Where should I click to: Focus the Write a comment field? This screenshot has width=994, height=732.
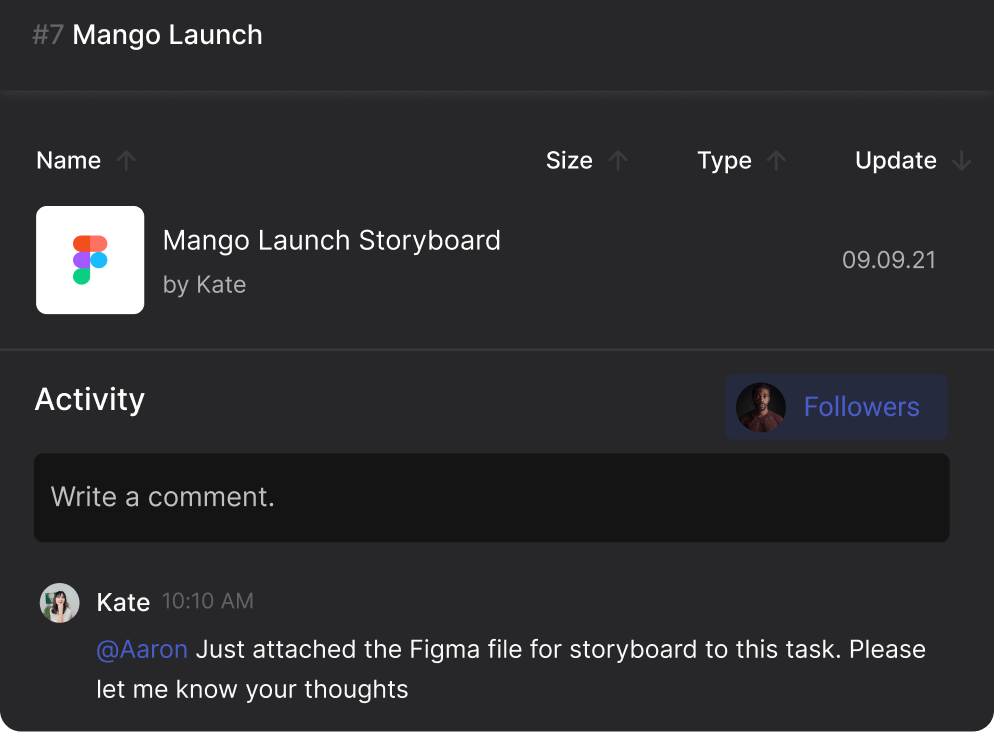[x=491, y=498]
